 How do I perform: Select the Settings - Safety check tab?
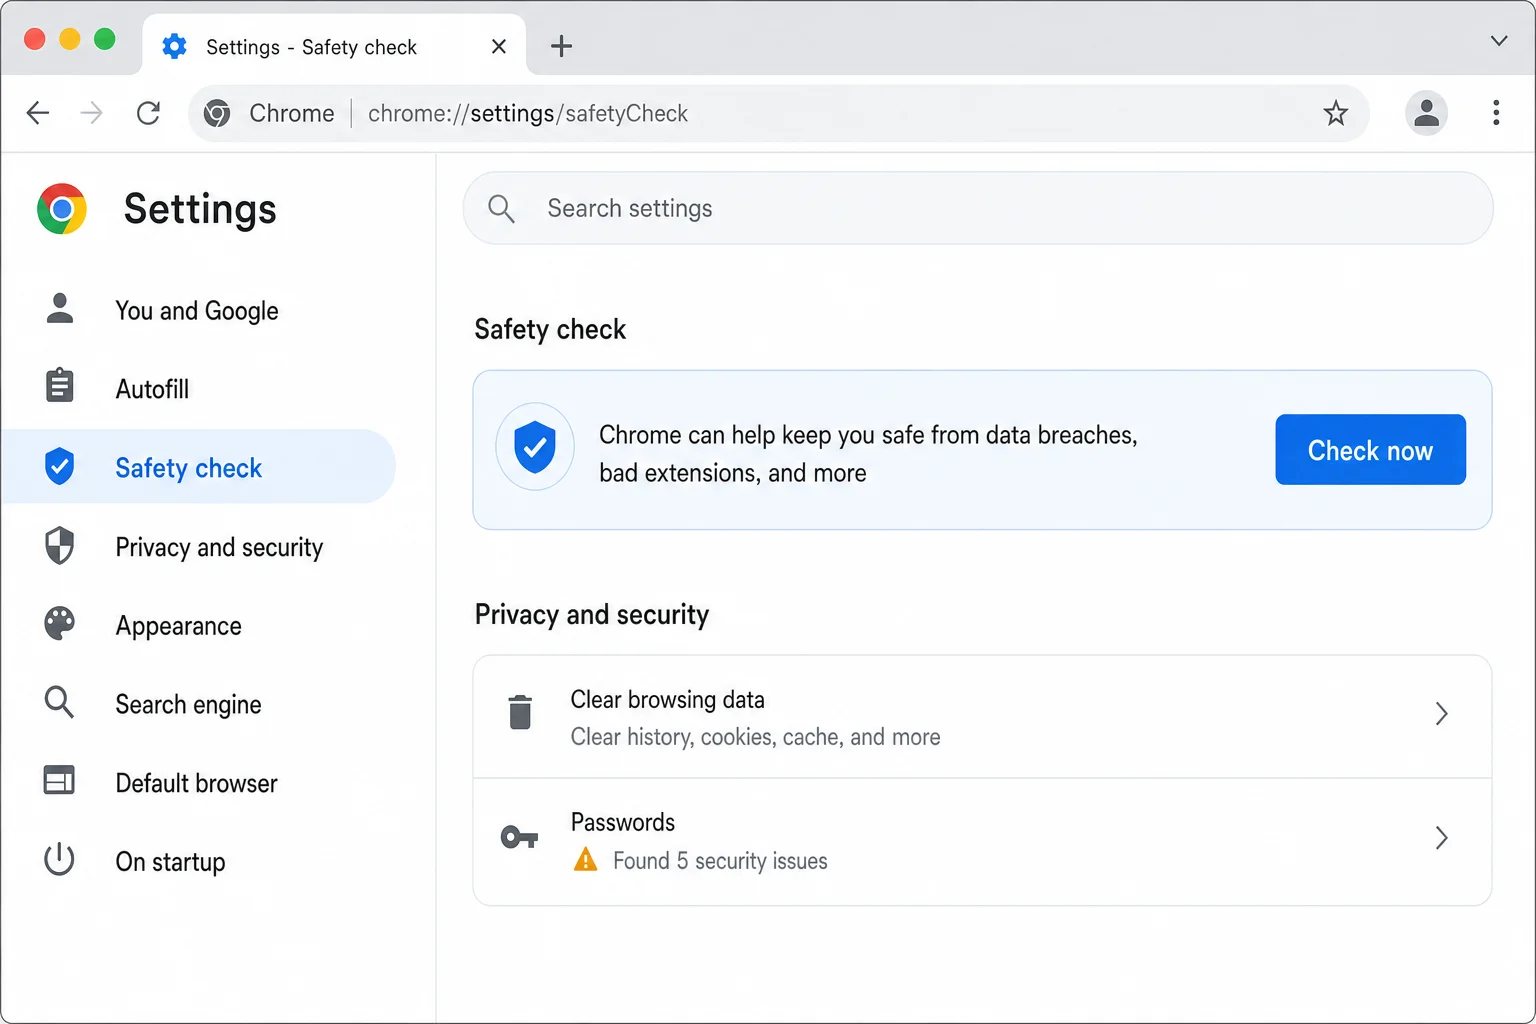tap(334, 46)
